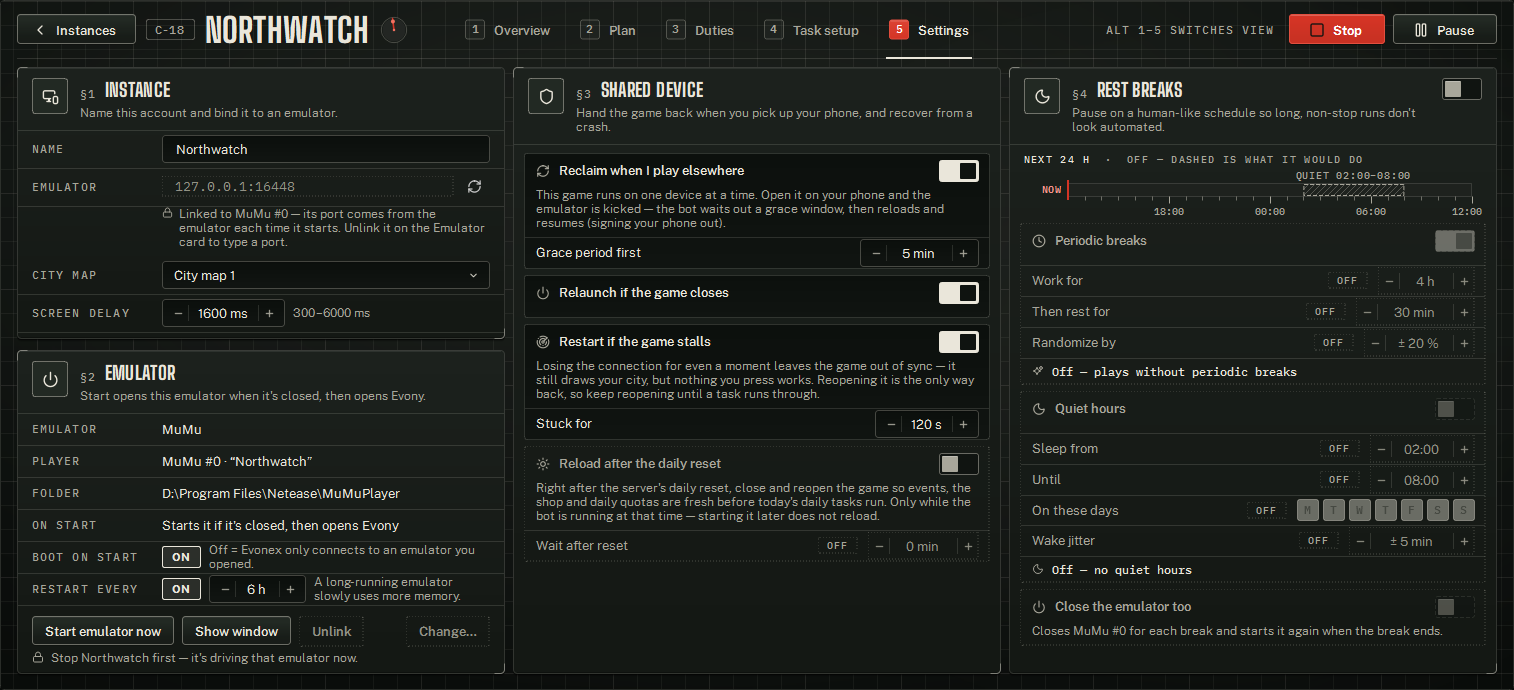Decrease Restart Every hours with minus

[x=225, y=589]
